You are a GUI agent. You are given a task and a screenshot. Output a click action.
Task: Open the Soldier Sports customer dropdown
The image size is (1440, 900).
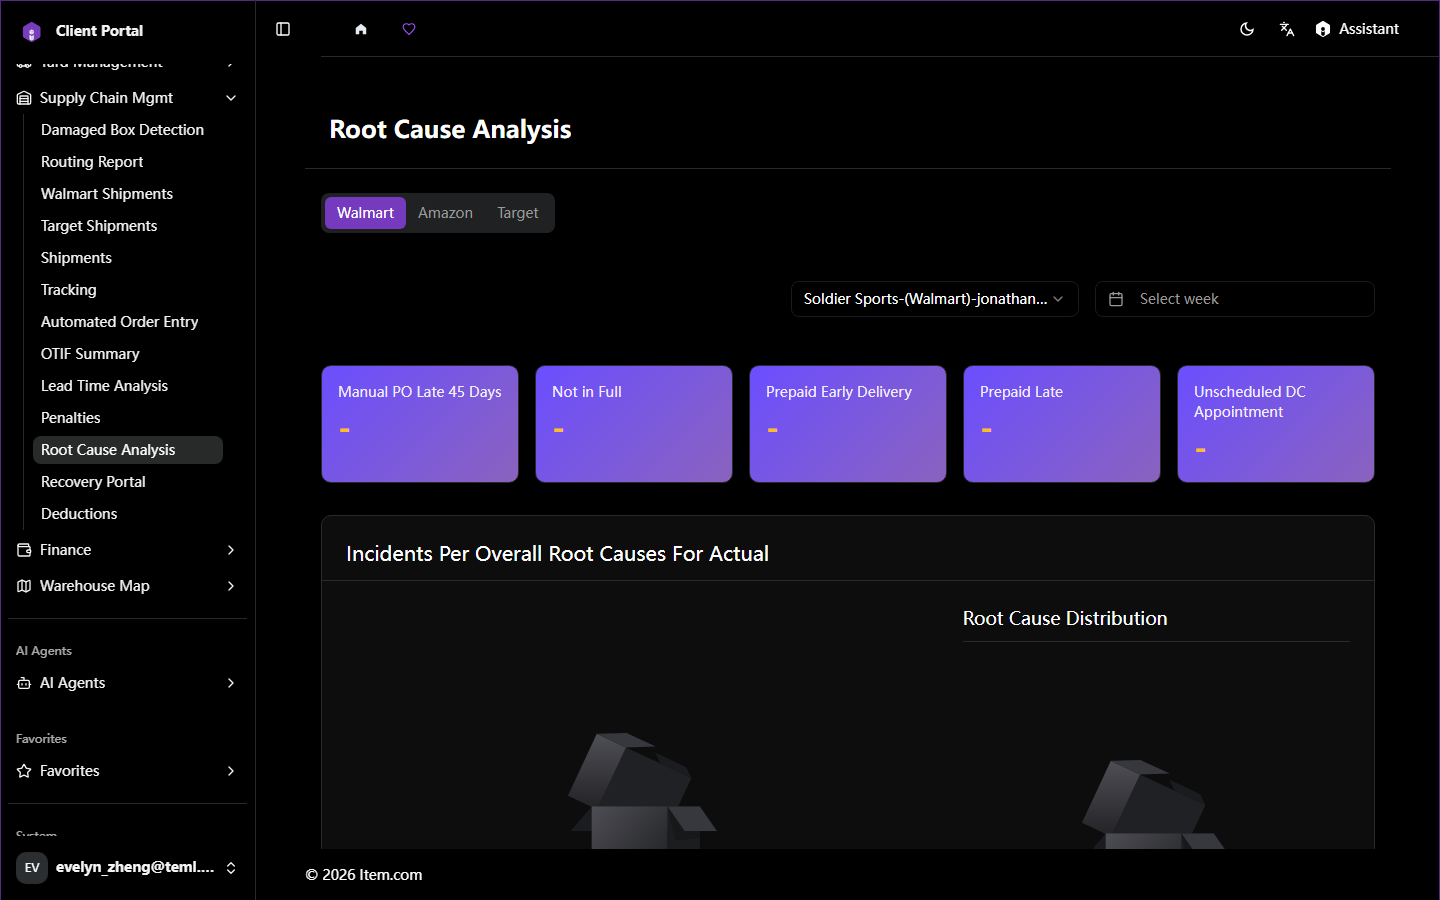(x=934, y=299)
